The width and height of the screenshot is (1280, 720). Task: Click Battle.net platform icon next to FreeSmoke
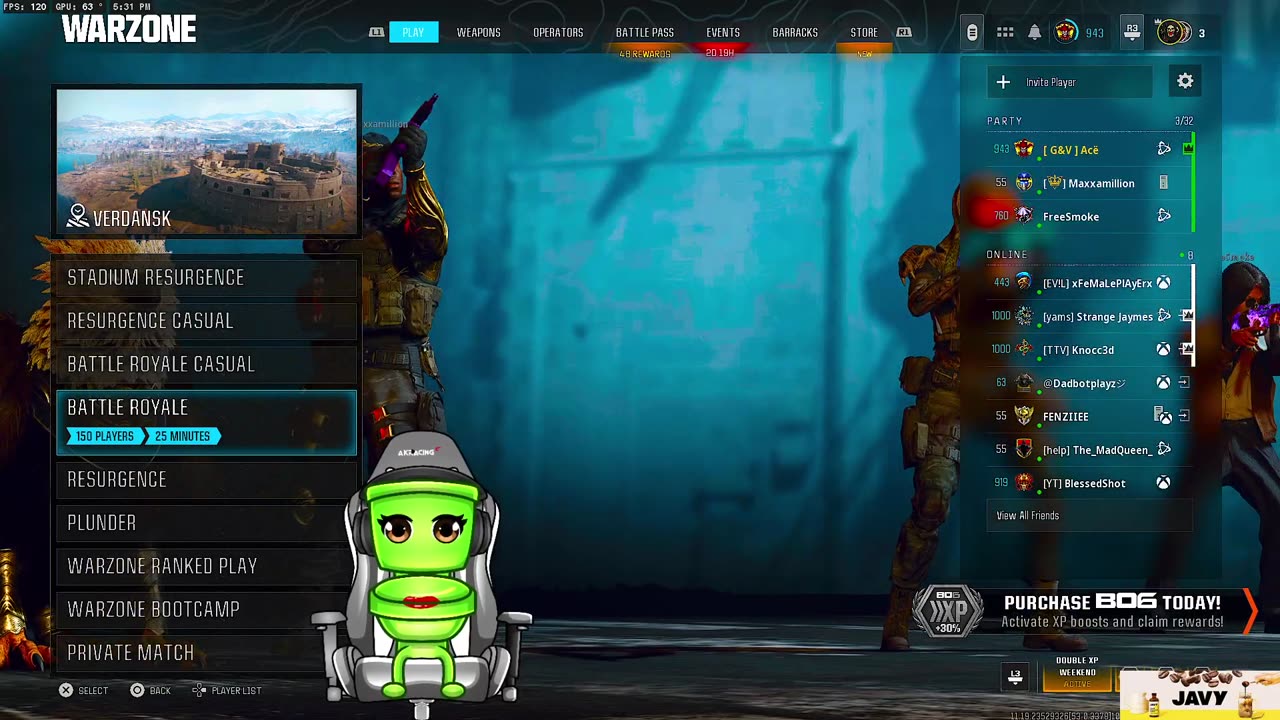(x=1163, y=216)
